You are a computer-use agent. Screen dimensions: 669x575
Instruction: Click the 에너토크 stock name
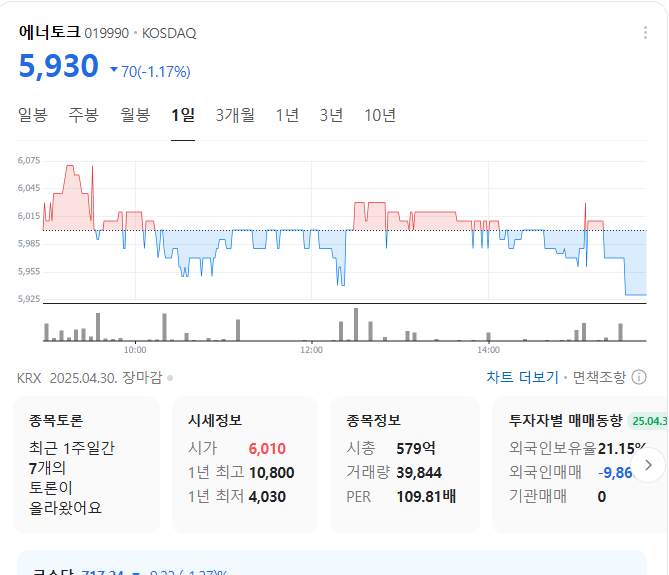[49, 32]
